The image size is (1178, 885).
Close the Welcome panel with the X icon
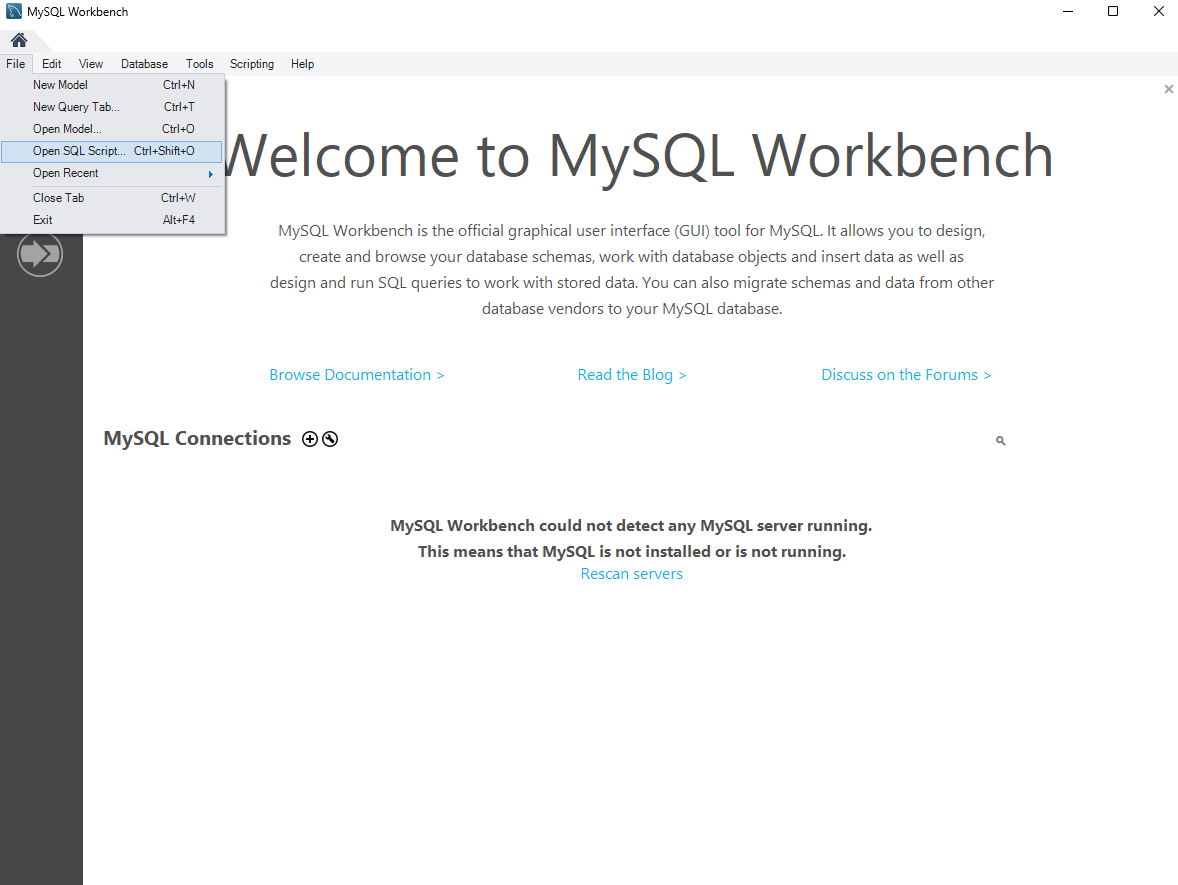[1168, 89]
